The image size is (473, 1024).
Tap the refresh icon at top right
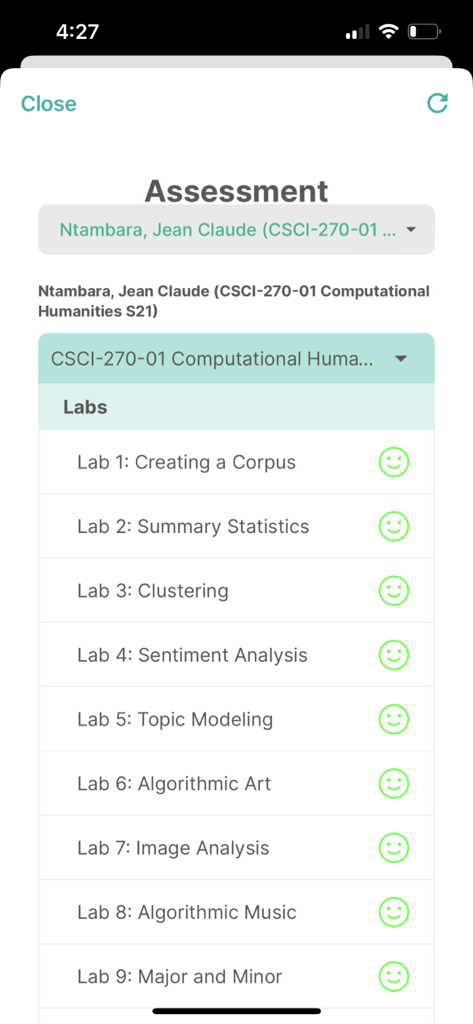coord(437,103)
